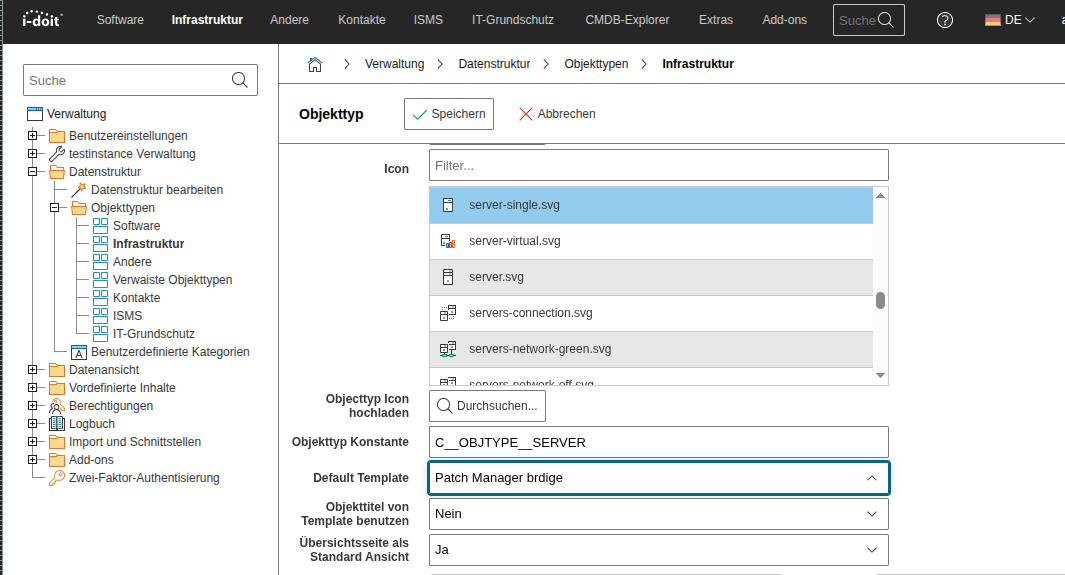Image resolution: width=1065 pixels, height=575 pixels.
Task: Open Benutzerdefinierte Kategorien in tree
Action: [x=170, y=352]
